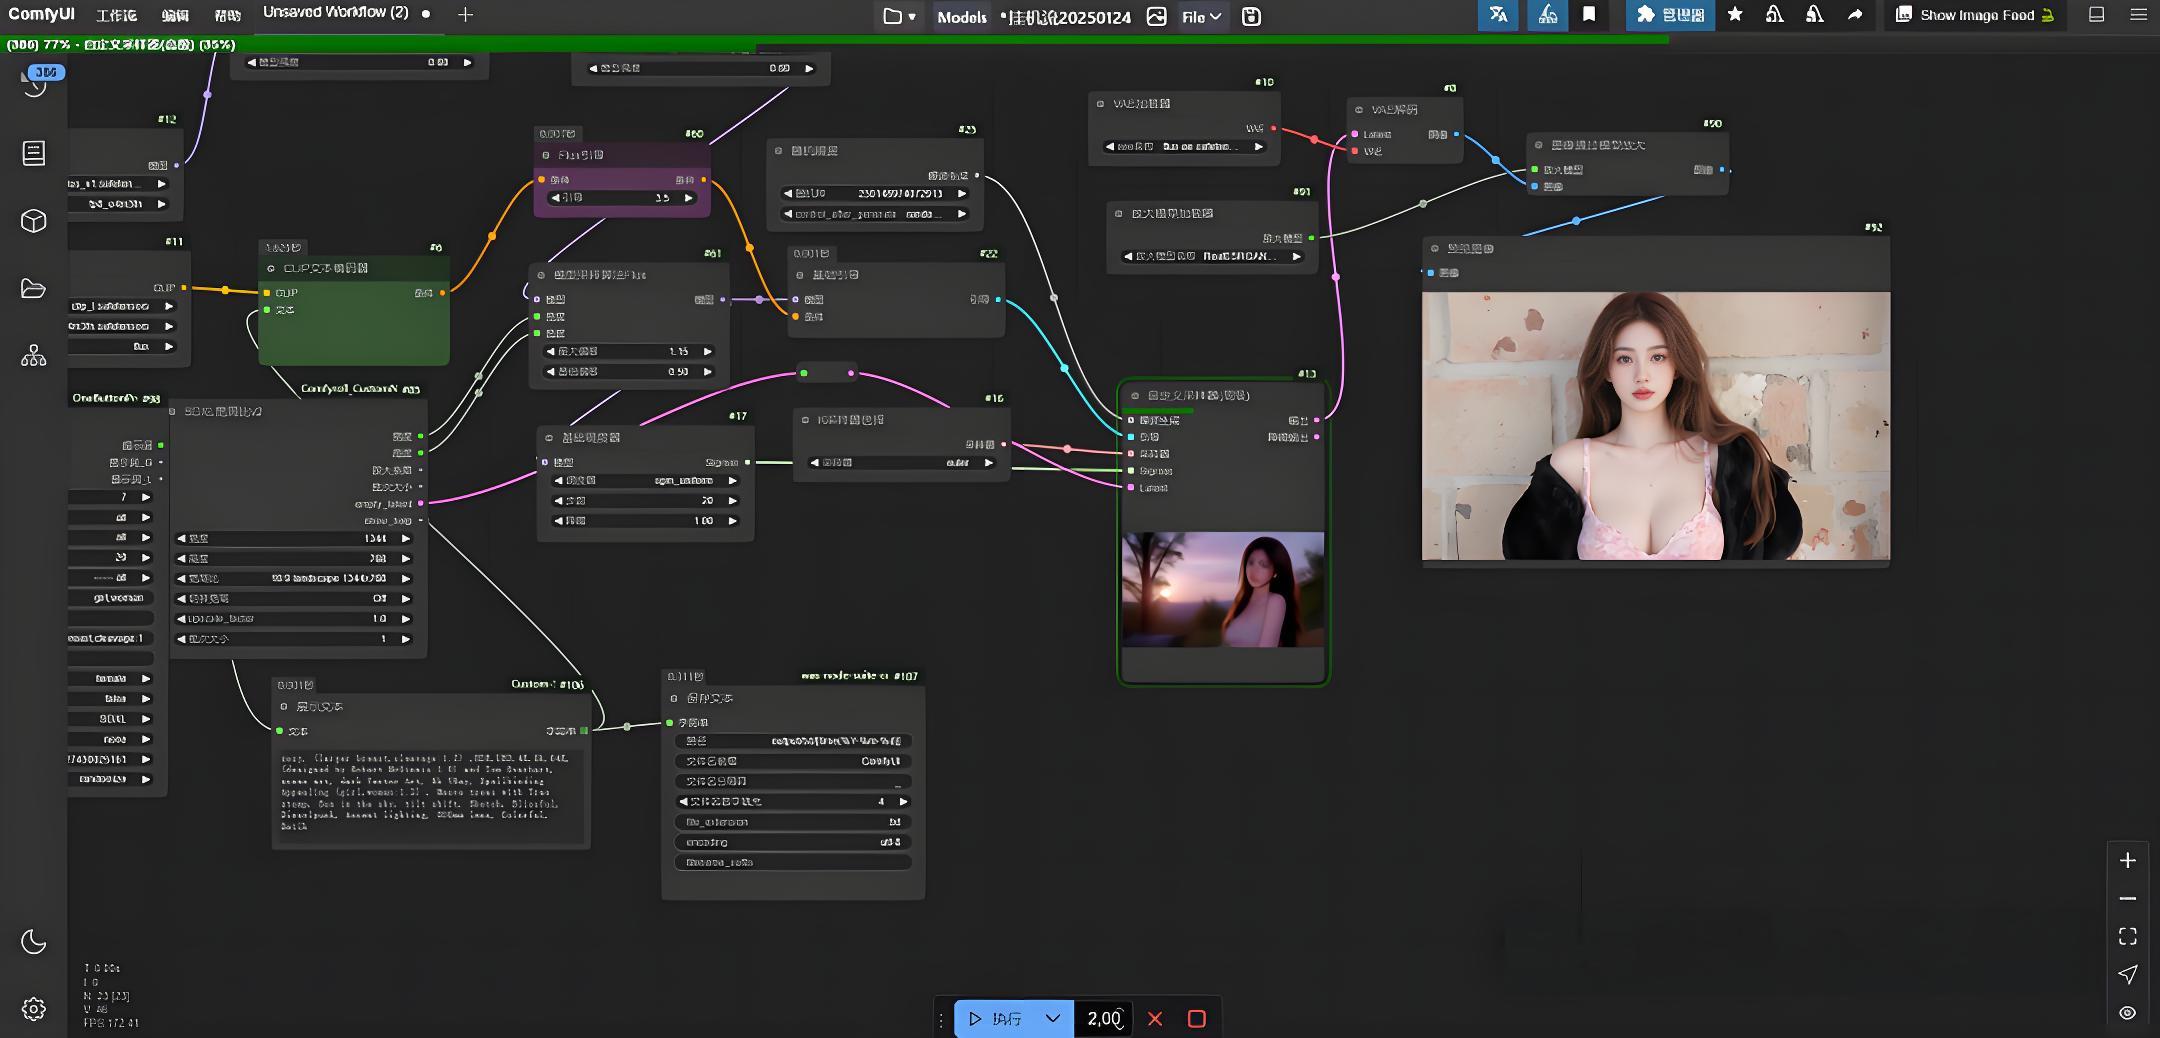Image resolution: width=2160 pixels, height=1038 pixels.
Task: Click the save disk icon beside File
Action: point(1251,16)
